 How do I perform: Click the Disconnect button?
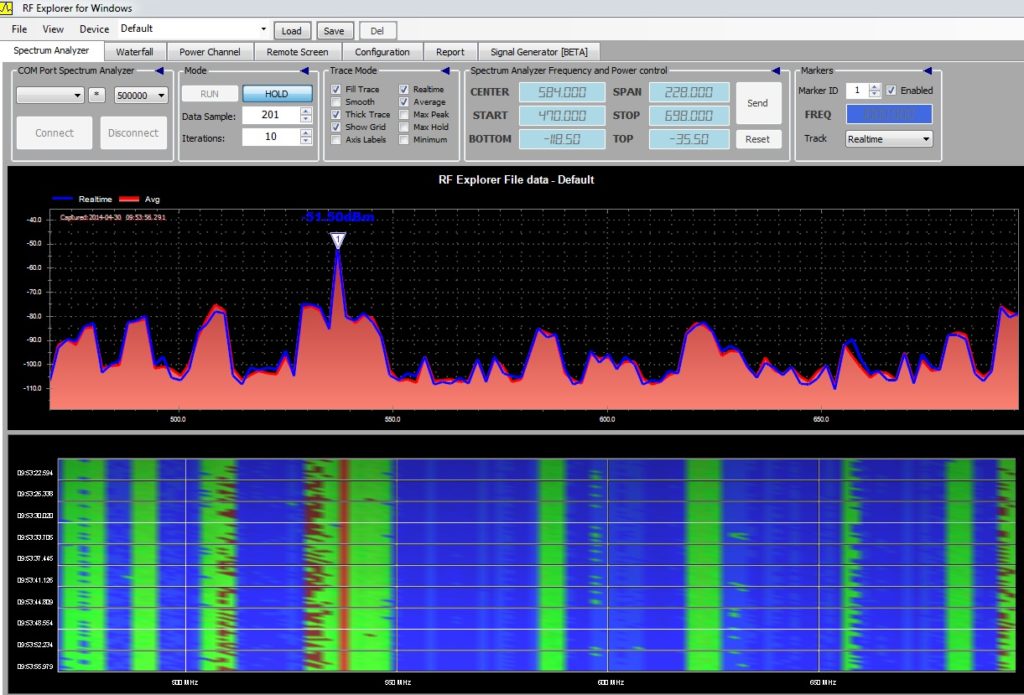133,133
